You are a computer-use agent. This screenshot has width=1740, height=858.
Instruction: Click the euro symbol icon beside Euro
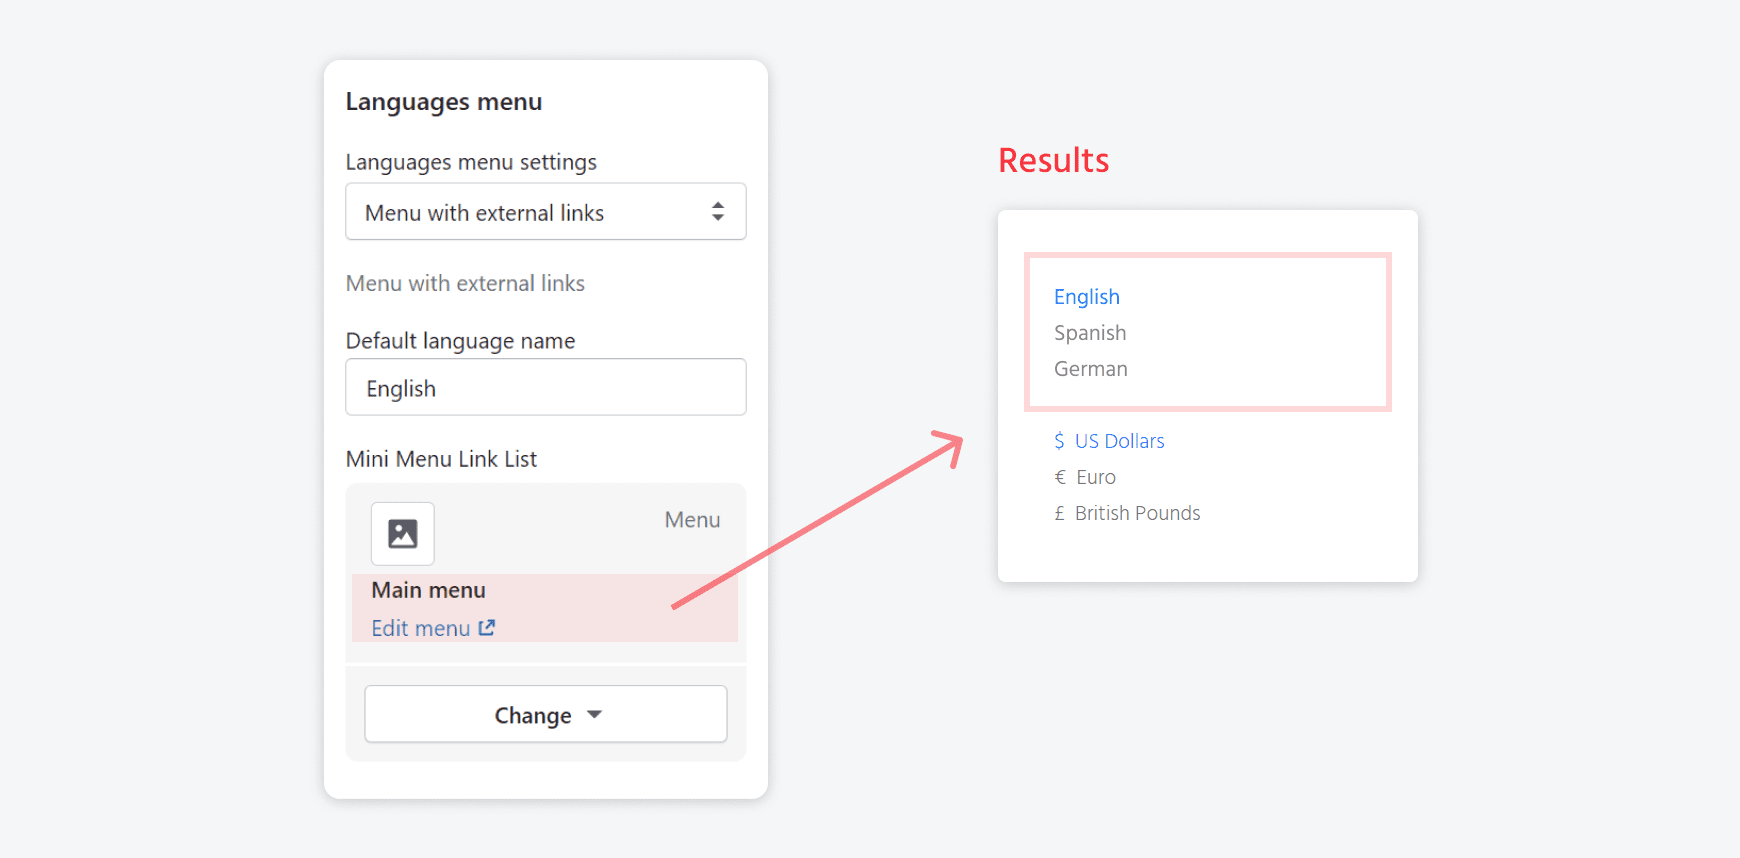[x=1059, y=477]
